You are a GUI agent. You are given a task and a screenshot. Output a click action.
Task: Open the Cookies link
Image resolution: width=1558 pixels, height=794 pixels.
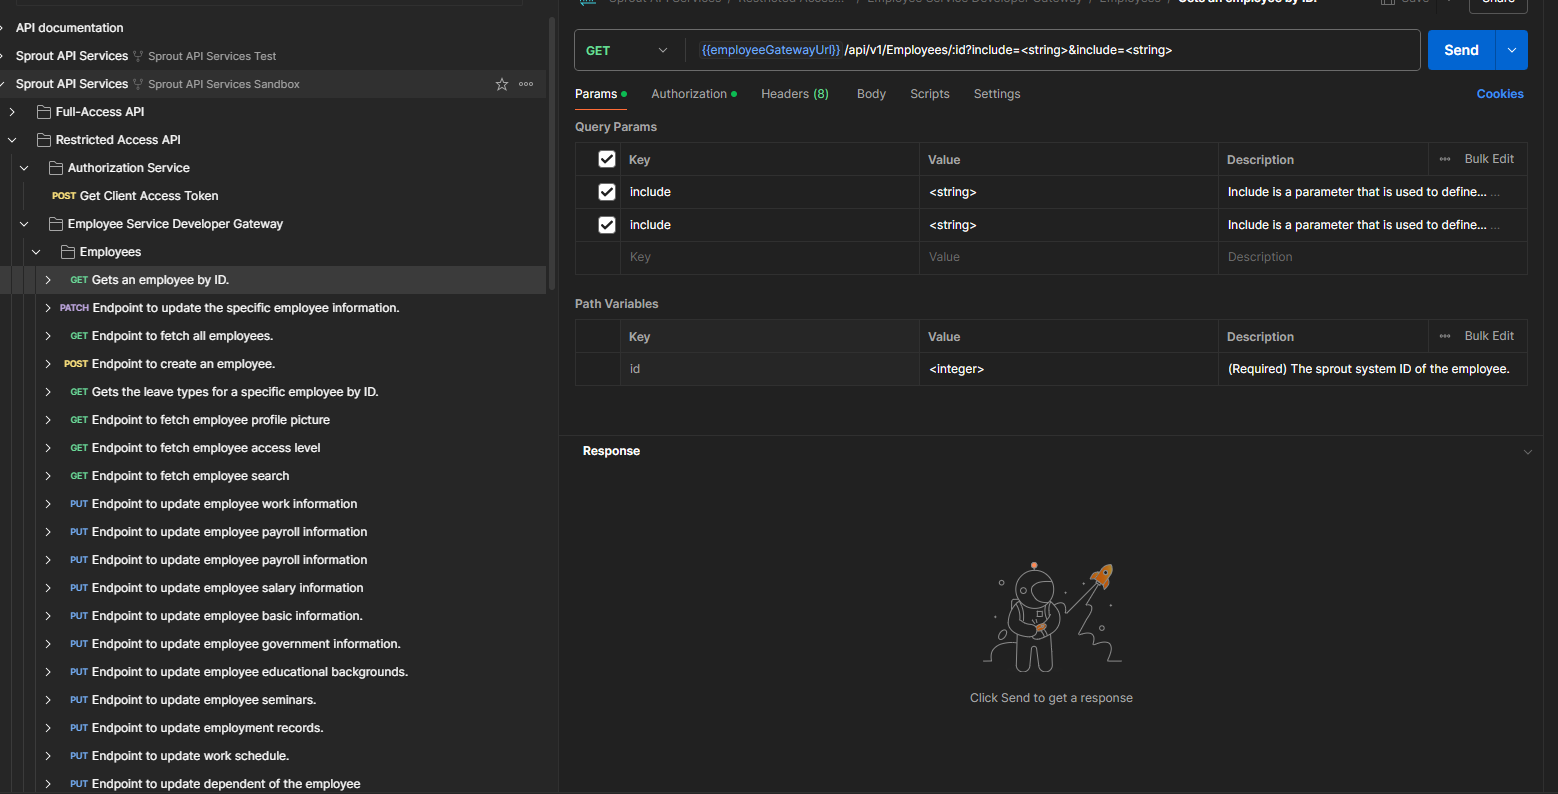[1500, 94]
